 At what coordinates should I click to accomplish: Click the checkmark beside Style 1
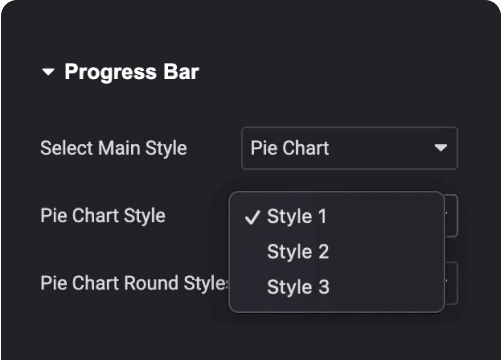(252, 217)
